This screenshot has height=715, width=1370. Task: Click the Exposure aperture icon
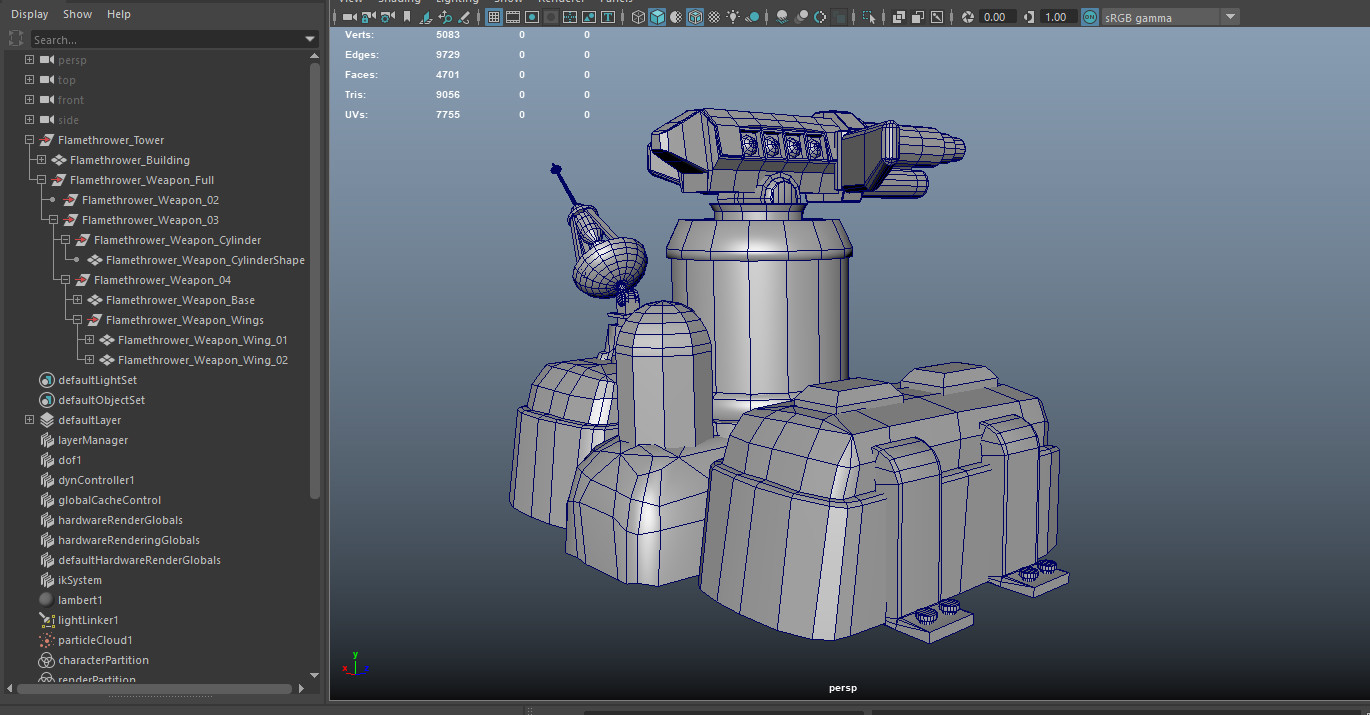pyautogui.click(x=967, y=17)
